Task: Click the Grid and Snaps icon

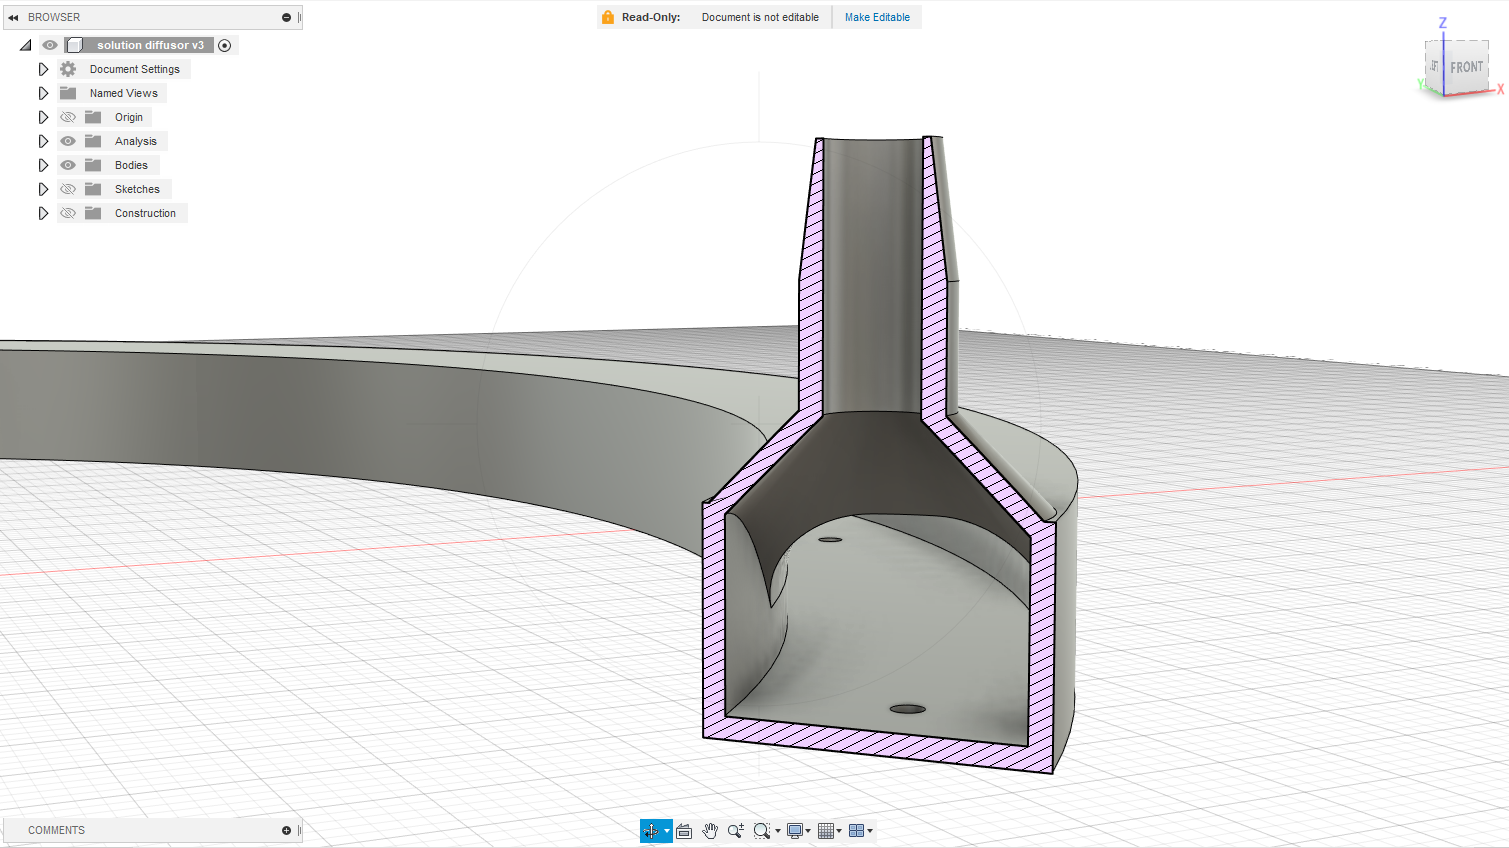Action: pyautogui.click(x=826, y=831)
